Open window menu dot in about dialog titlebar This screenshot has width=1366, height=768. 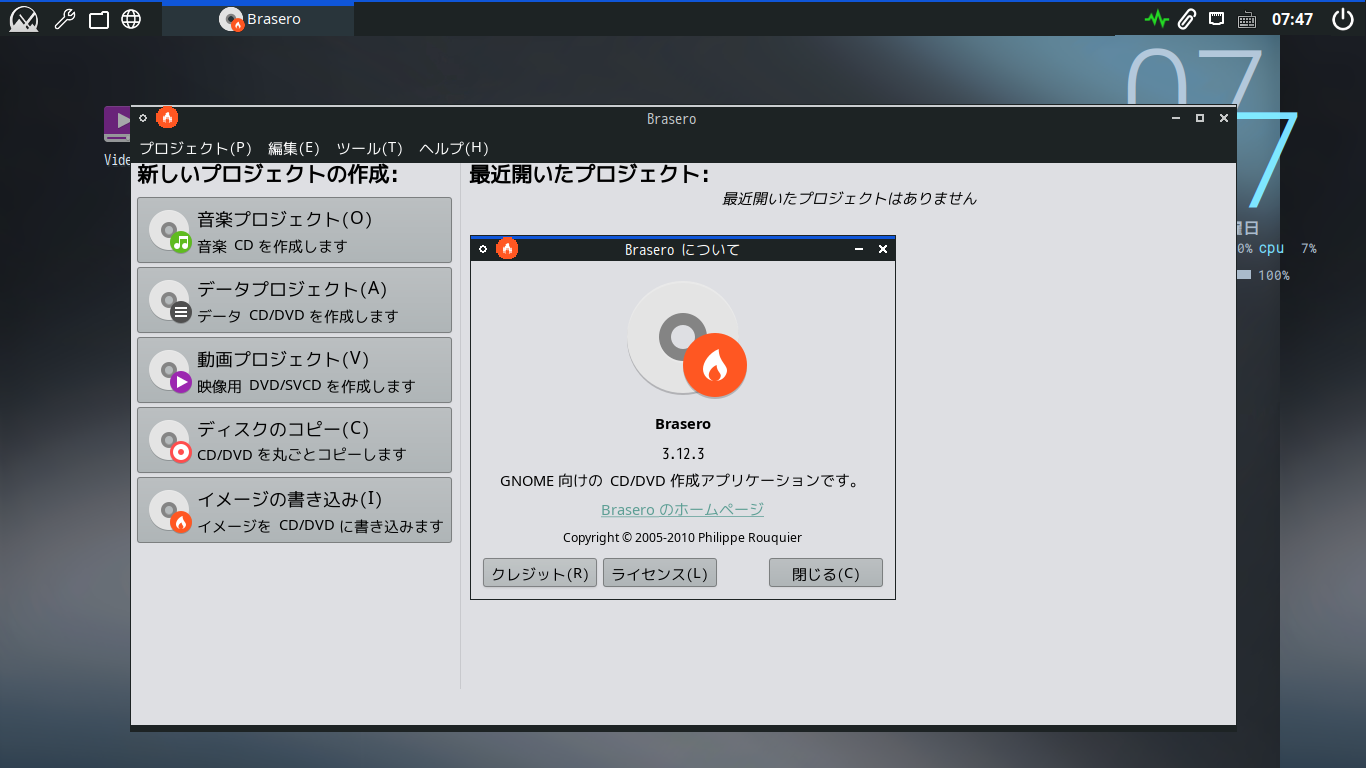[483, 249]
